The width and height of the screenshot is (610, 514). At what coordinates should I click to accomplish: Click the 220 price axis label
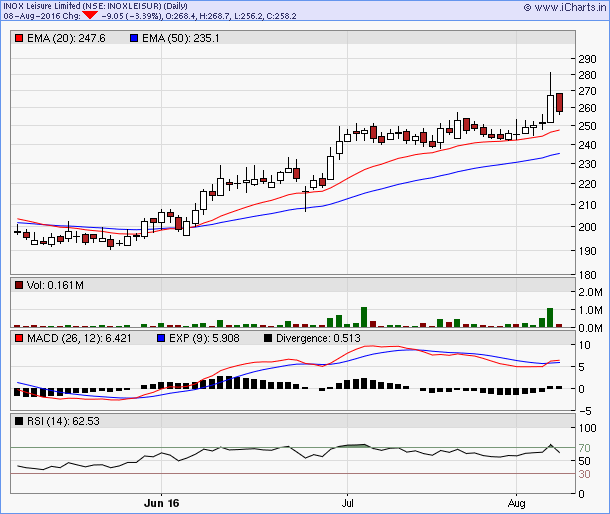click(587, 184)
